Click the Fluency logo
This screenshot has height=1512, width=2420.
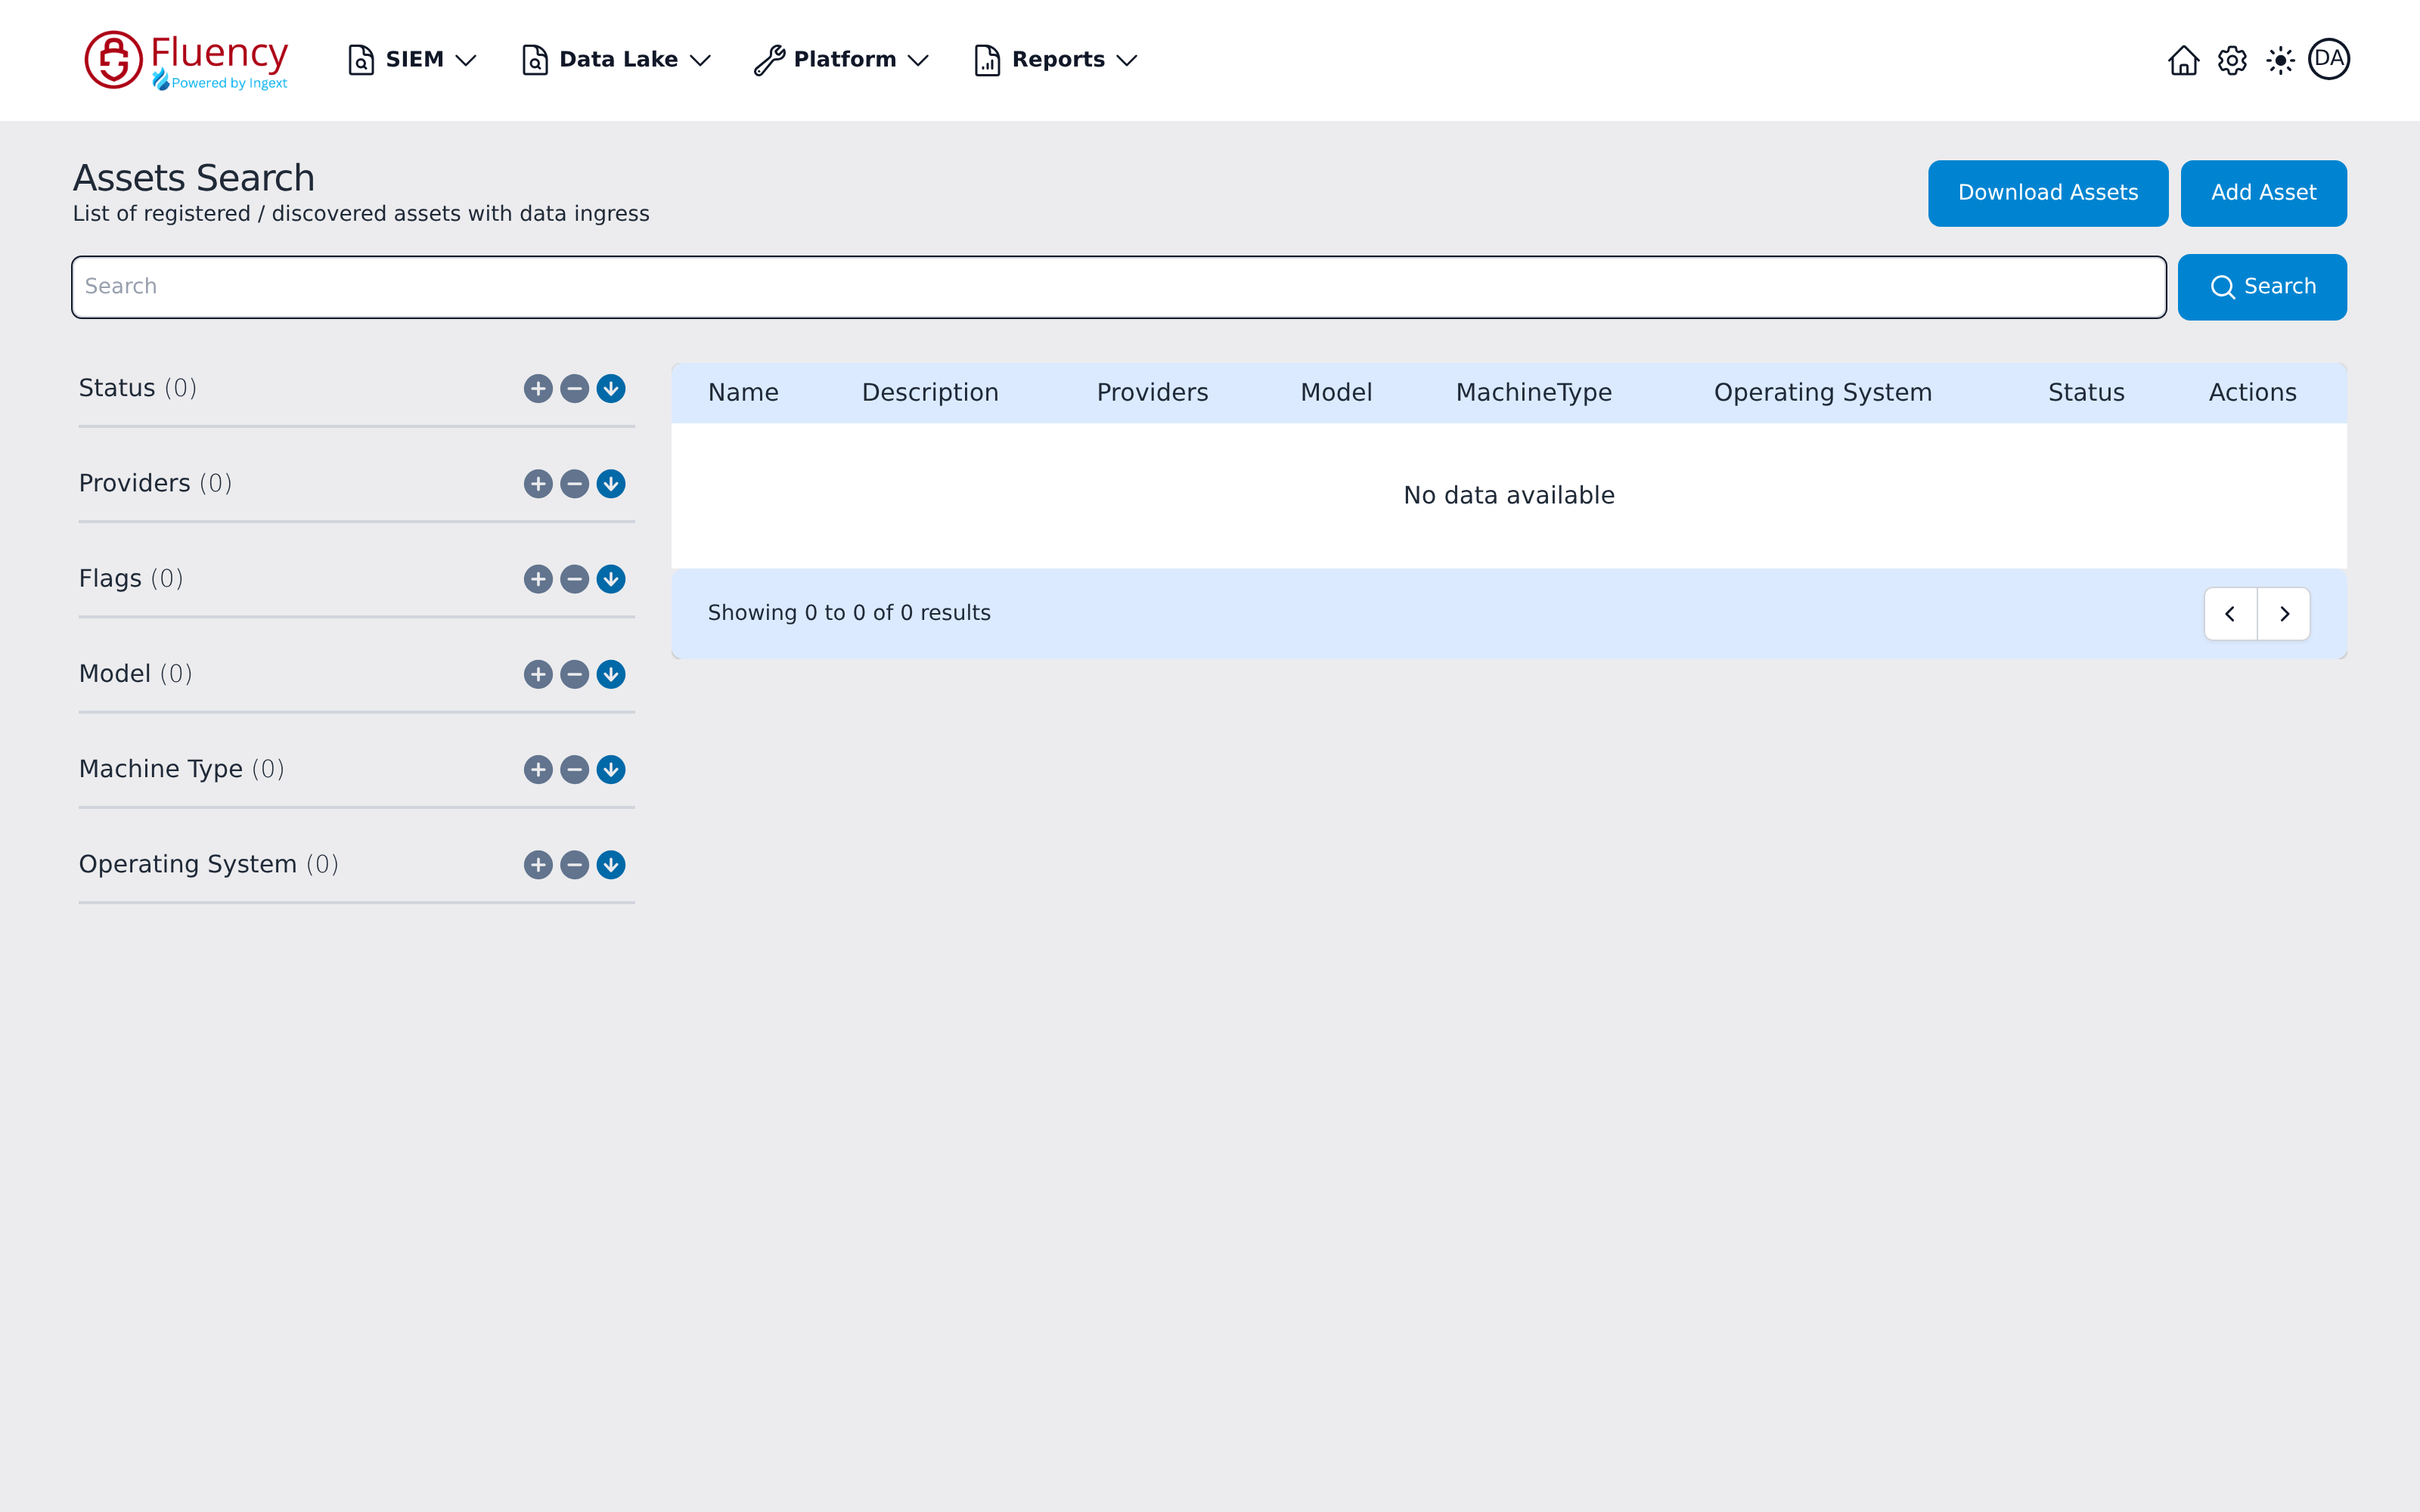(186, 60)
